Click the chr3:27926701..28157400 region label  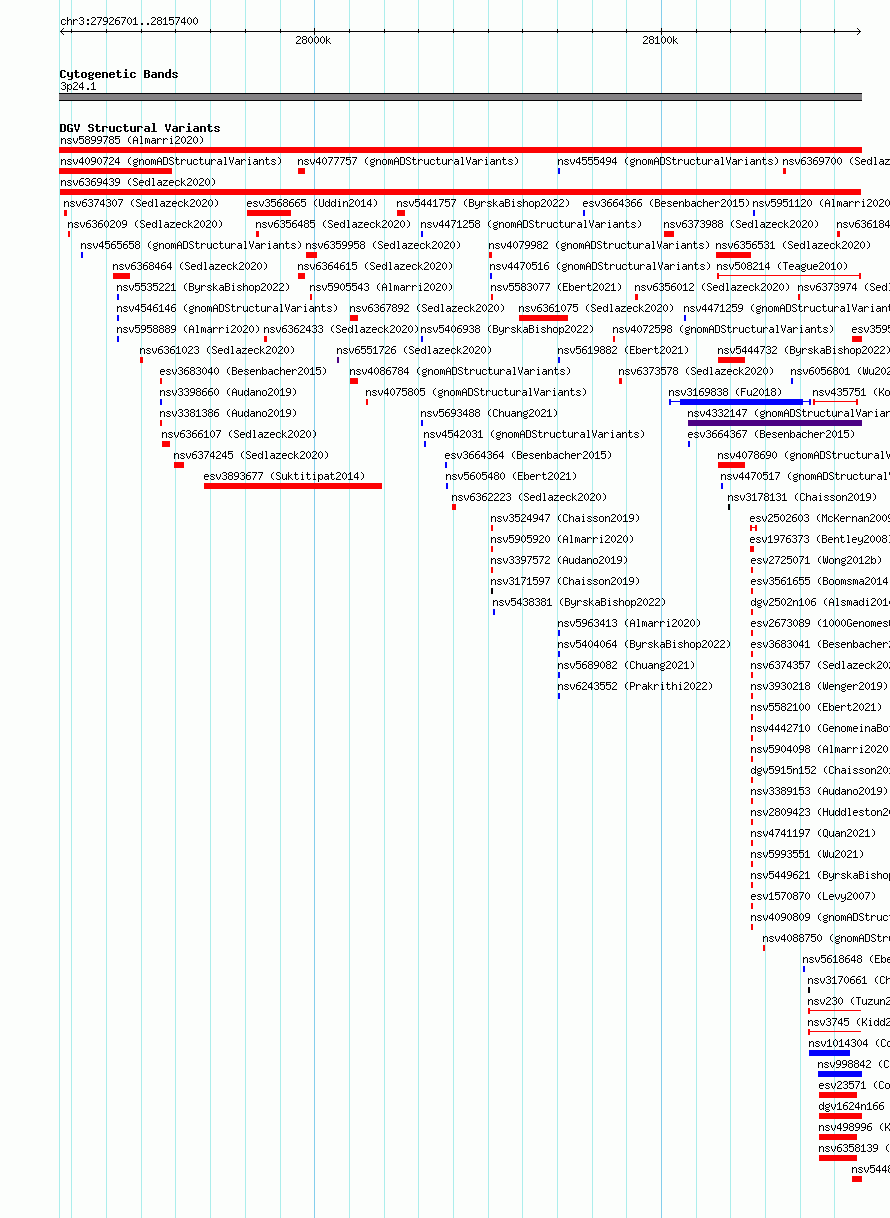pos(129,21)
